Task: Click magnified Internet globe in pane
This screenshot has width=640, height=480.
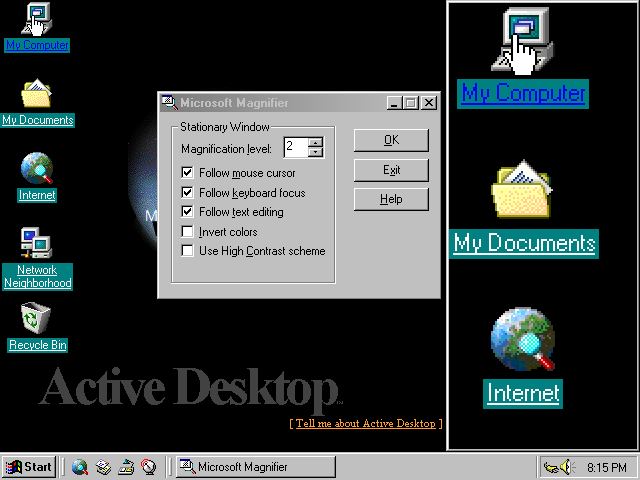Action: [523, 340]
